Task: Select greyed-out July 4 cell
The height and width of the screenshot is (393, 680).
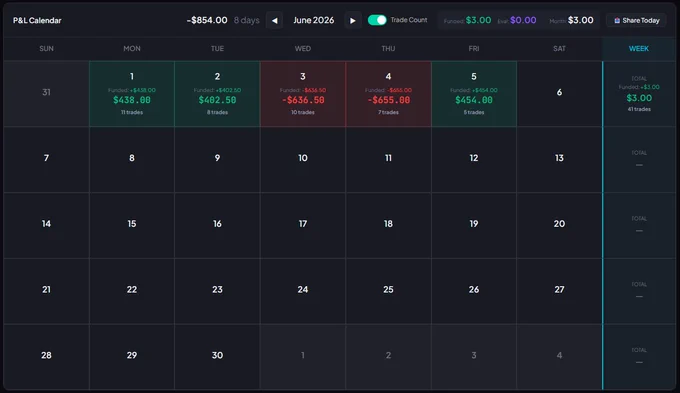Action: pos(559,357)
